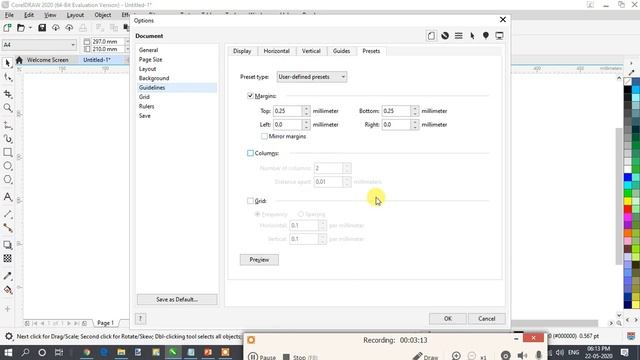Viewport: 640px width, 360px height.
Task: Select the Ellipse tool in toolbox
Action: [8, 166]
